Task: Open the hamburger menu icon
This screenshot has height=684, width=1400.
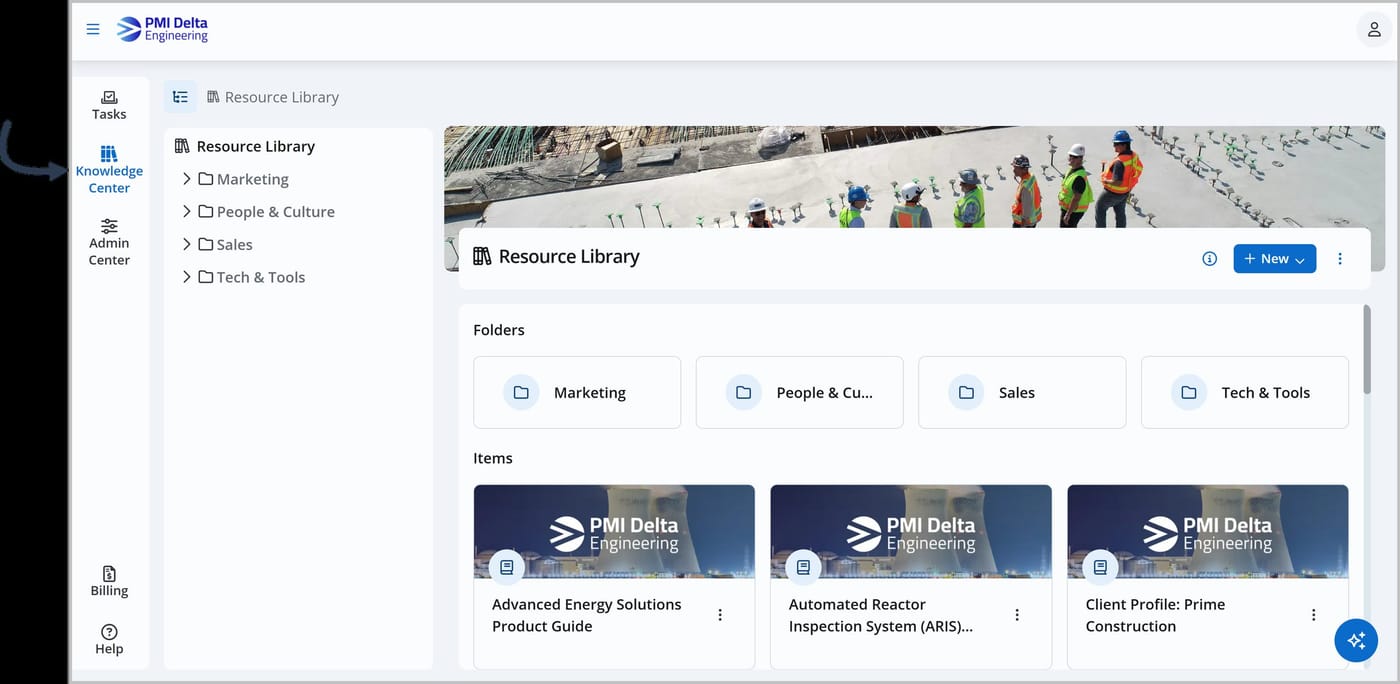Action: (x=93, y=30)
